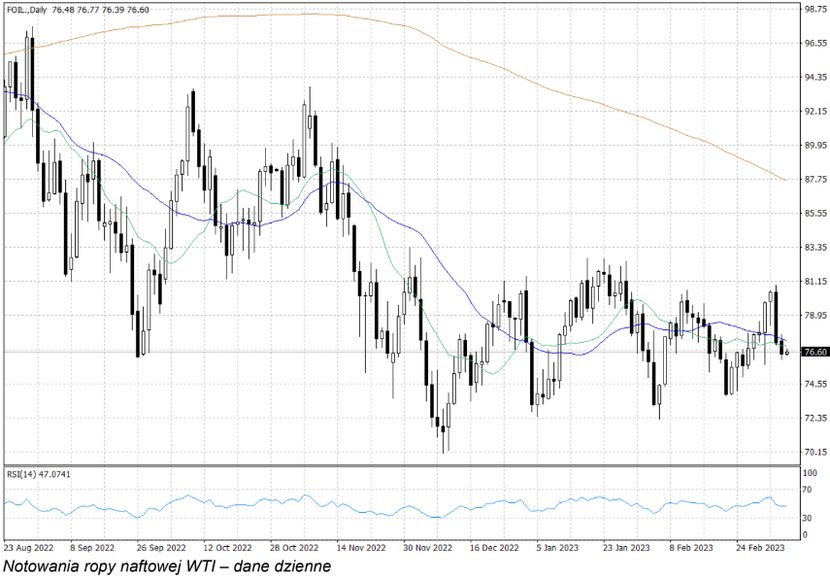The height and width of the screenshot is (580, 830).
Task: Click the 87.75 price level label
Action: [815, 179]
